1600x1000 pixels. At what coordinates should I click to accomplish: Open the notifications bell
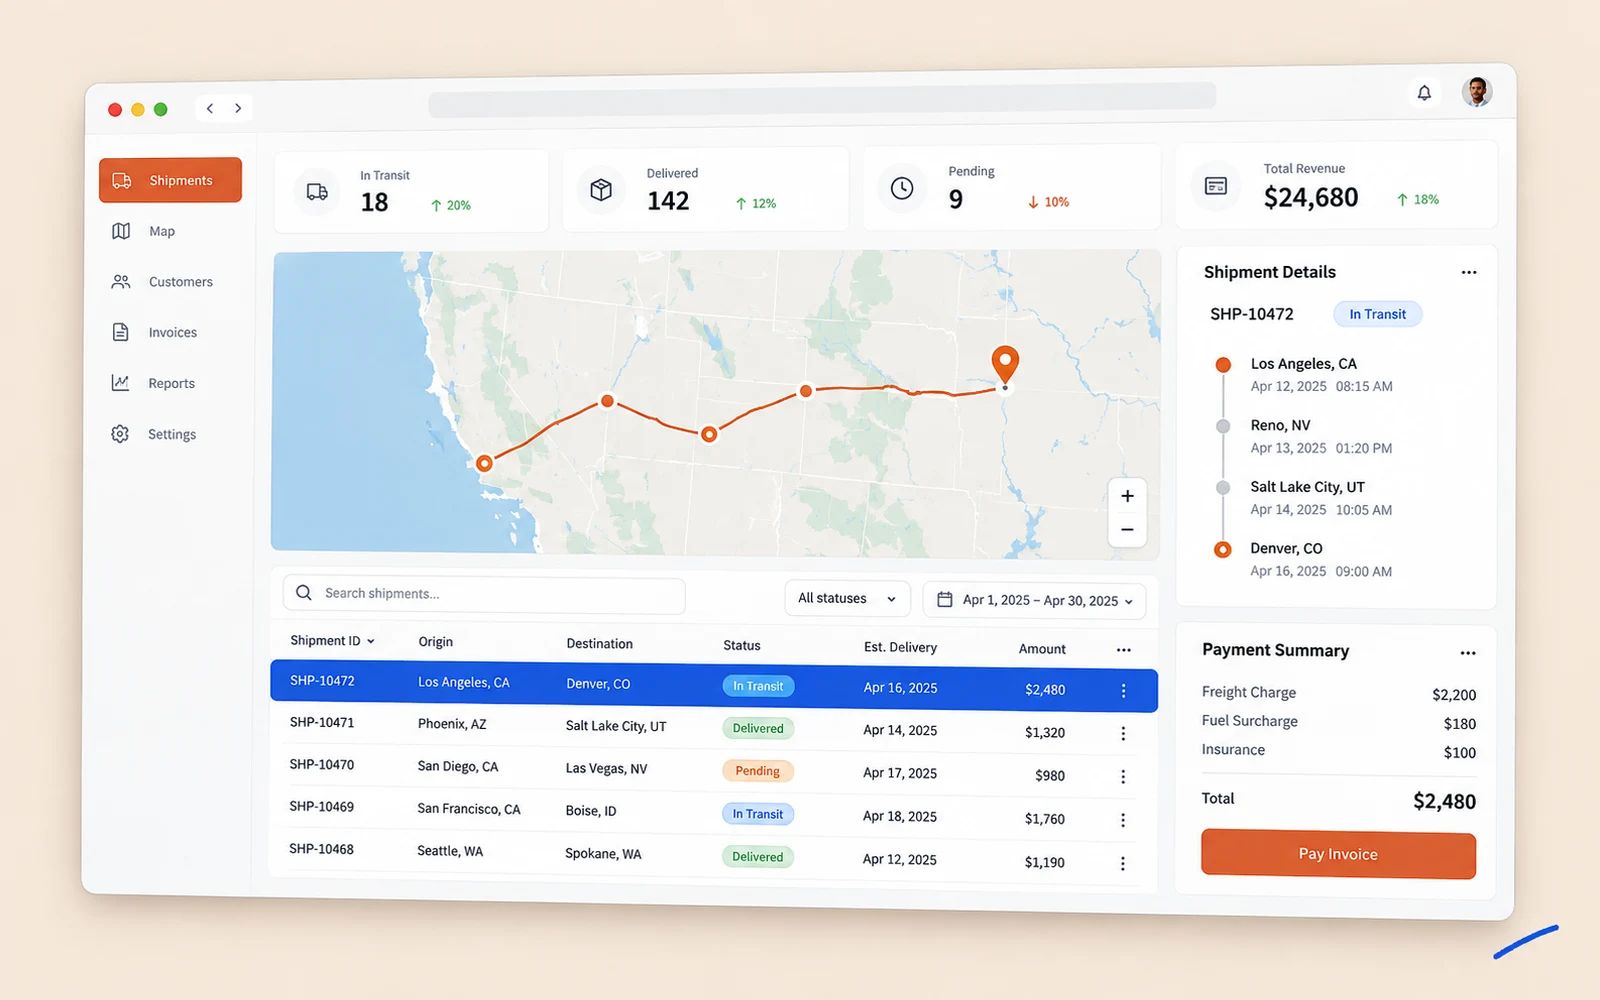[x=1424, y=93]
